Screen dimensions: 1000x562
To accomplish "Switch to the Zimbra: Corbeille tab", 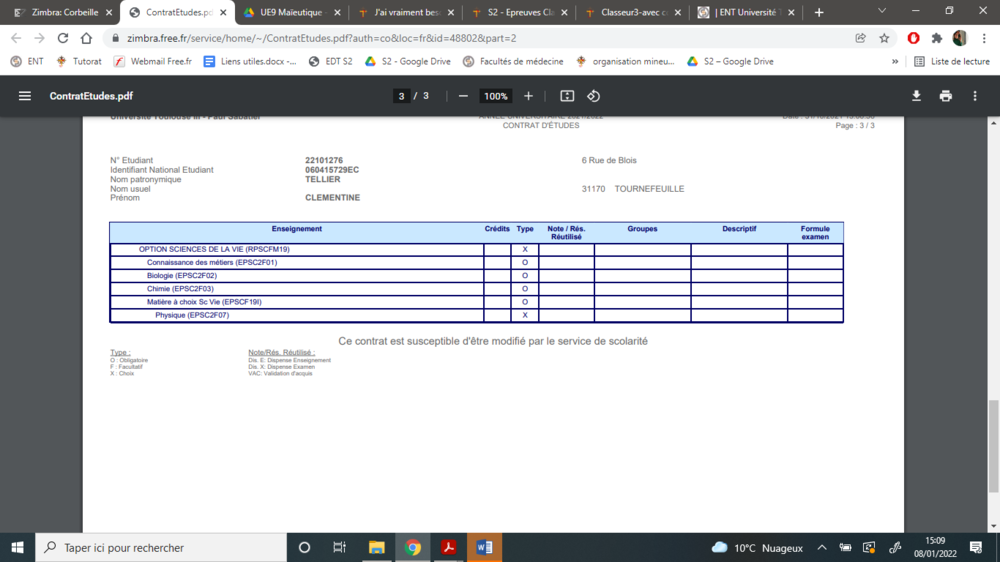I will pos(62,12).
